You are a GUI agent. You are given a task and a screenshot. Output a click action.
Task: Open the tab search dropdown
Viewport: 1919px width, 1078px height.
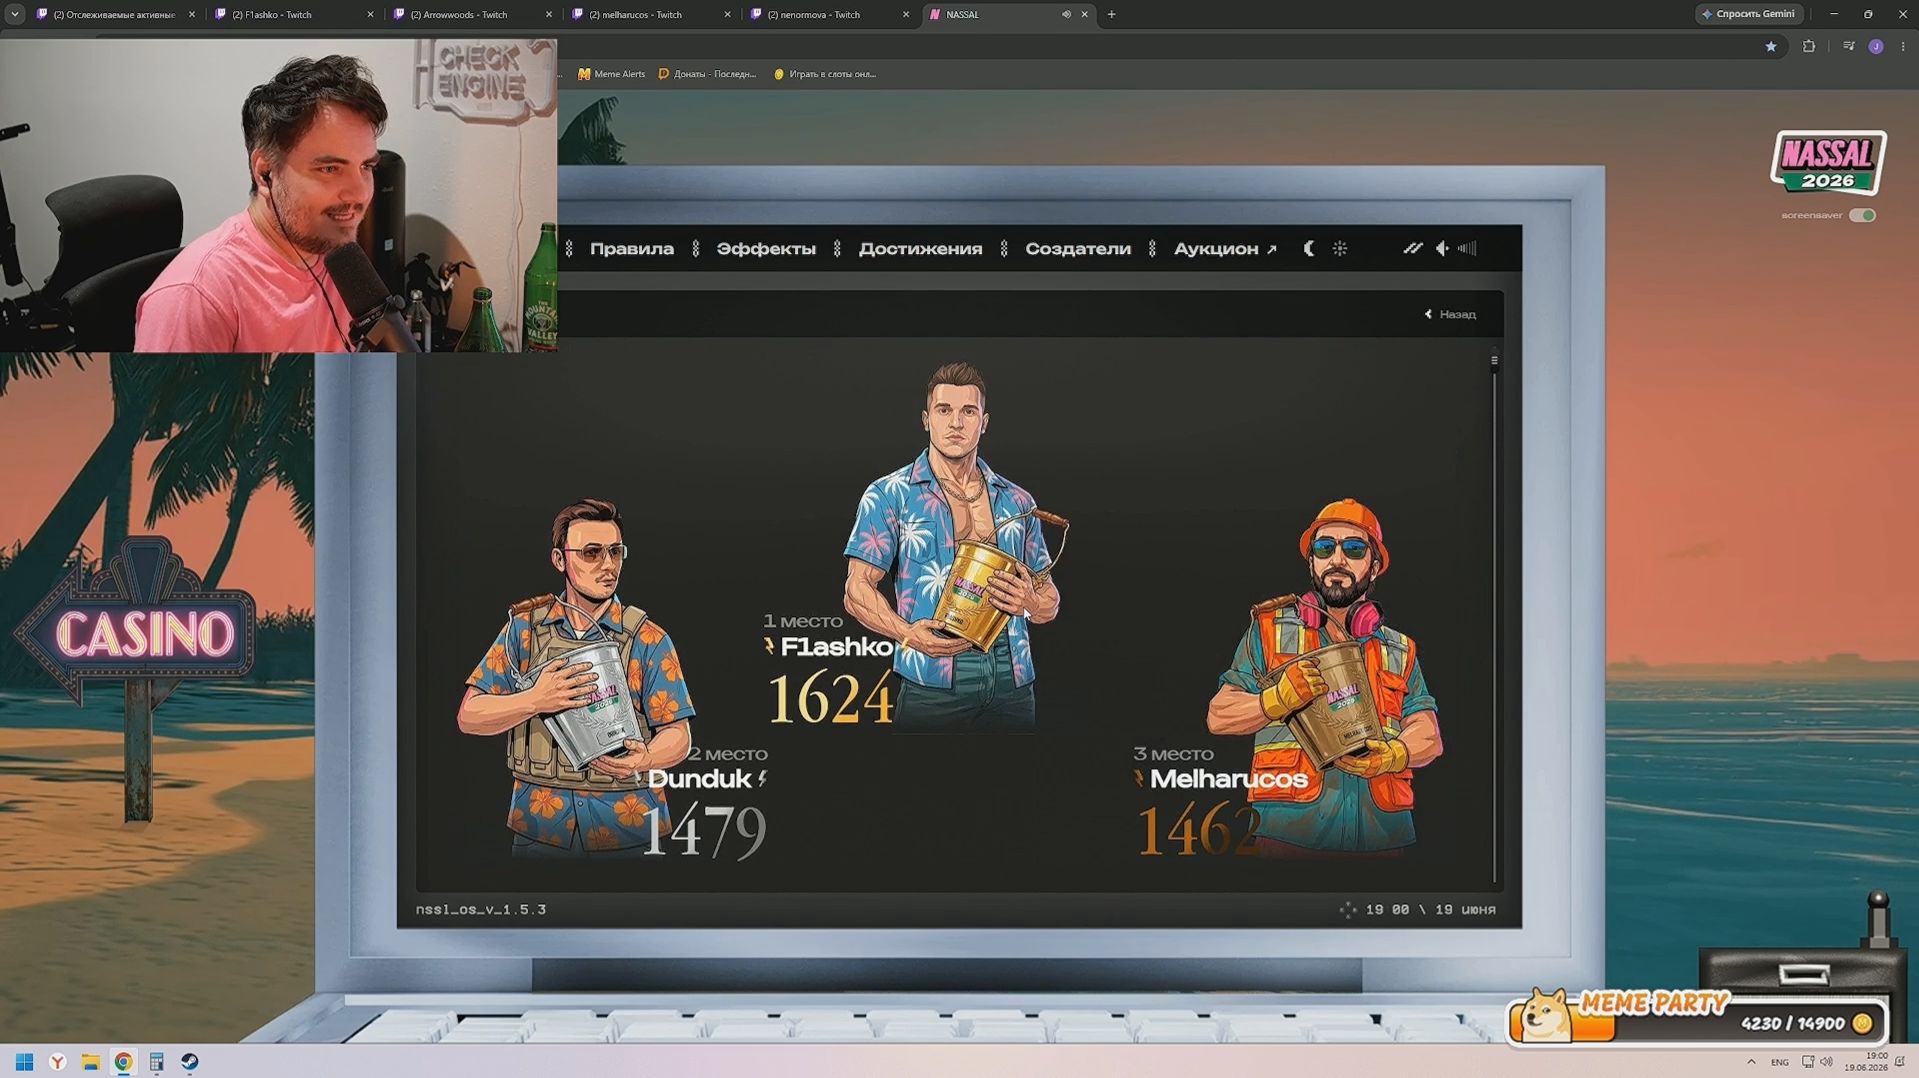(14, 14)
